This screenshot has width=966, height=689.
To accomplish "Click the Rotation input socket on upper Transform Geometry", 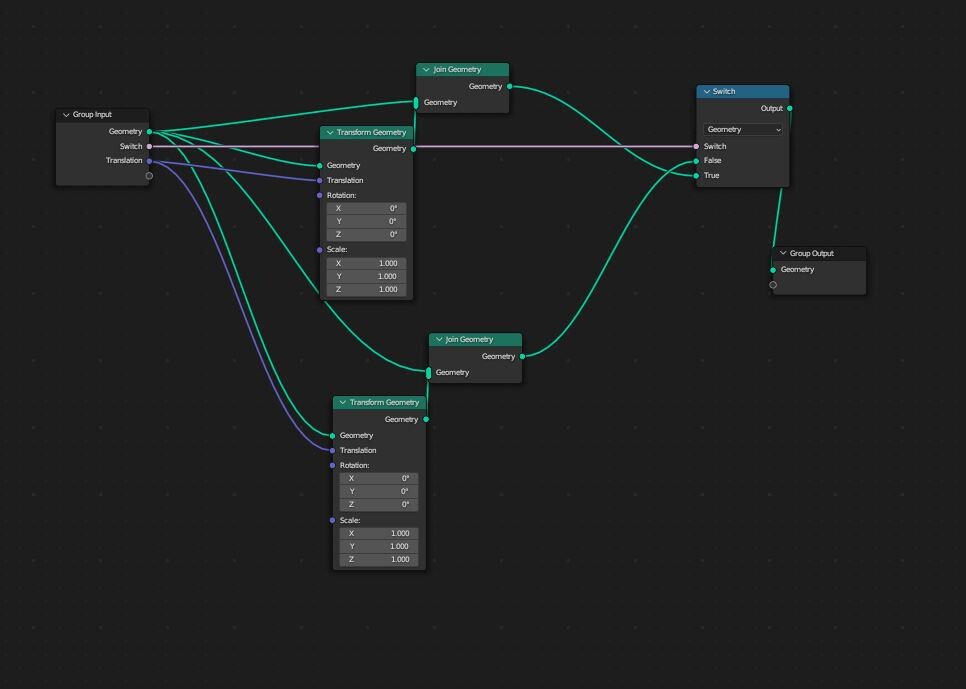I will click(x=322, y=195).
